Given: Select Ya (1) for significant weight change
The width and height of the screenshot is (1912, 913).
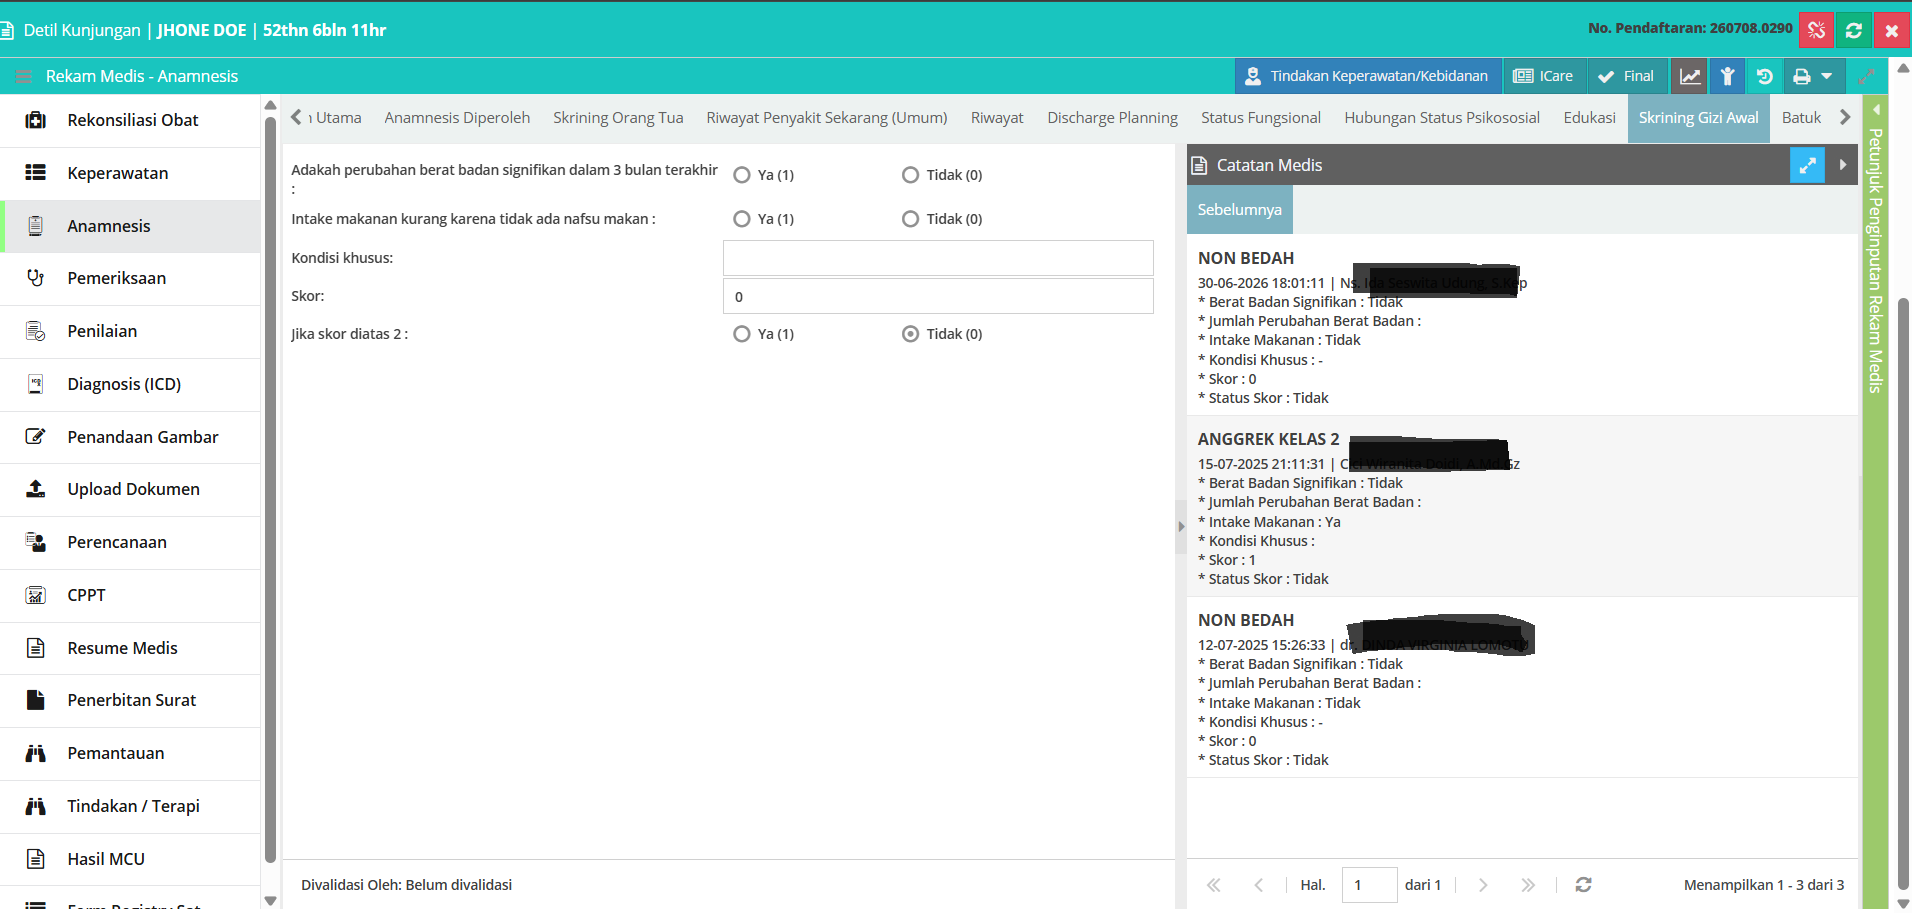Looking at the screenshot, I should point(742,175).
